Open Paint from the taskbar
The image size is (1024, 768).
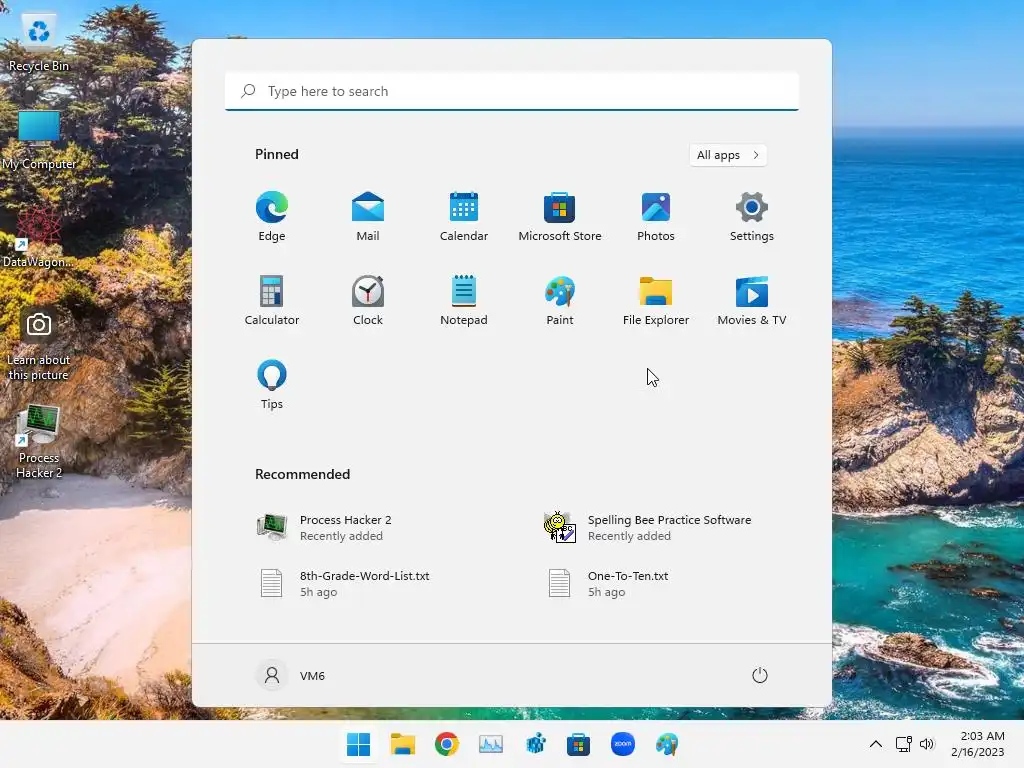(x=667, y=744)
